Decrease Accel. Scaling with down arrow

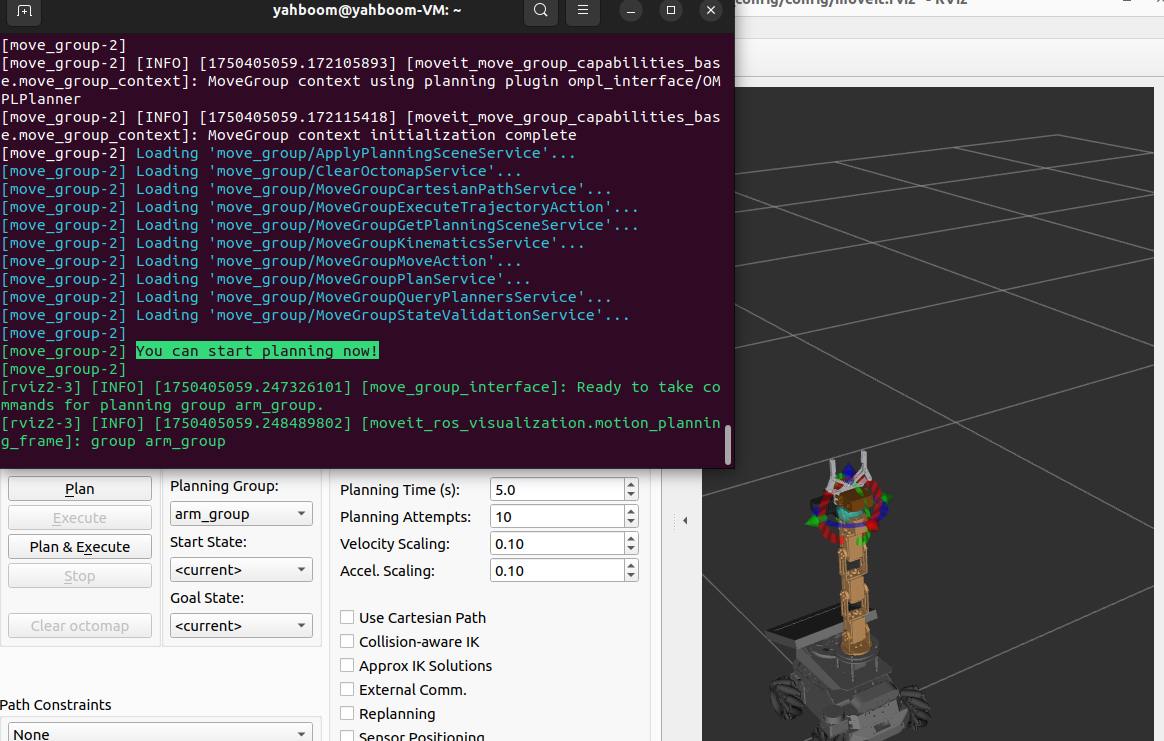point(631,575)
